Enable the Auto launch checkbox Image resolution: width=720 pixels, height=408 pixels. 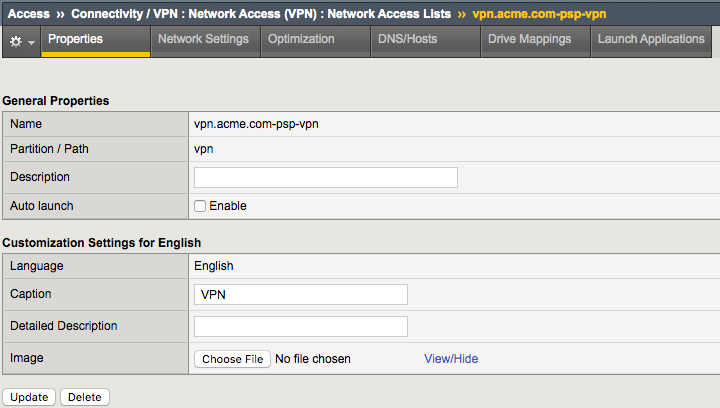tap(200, 206)
